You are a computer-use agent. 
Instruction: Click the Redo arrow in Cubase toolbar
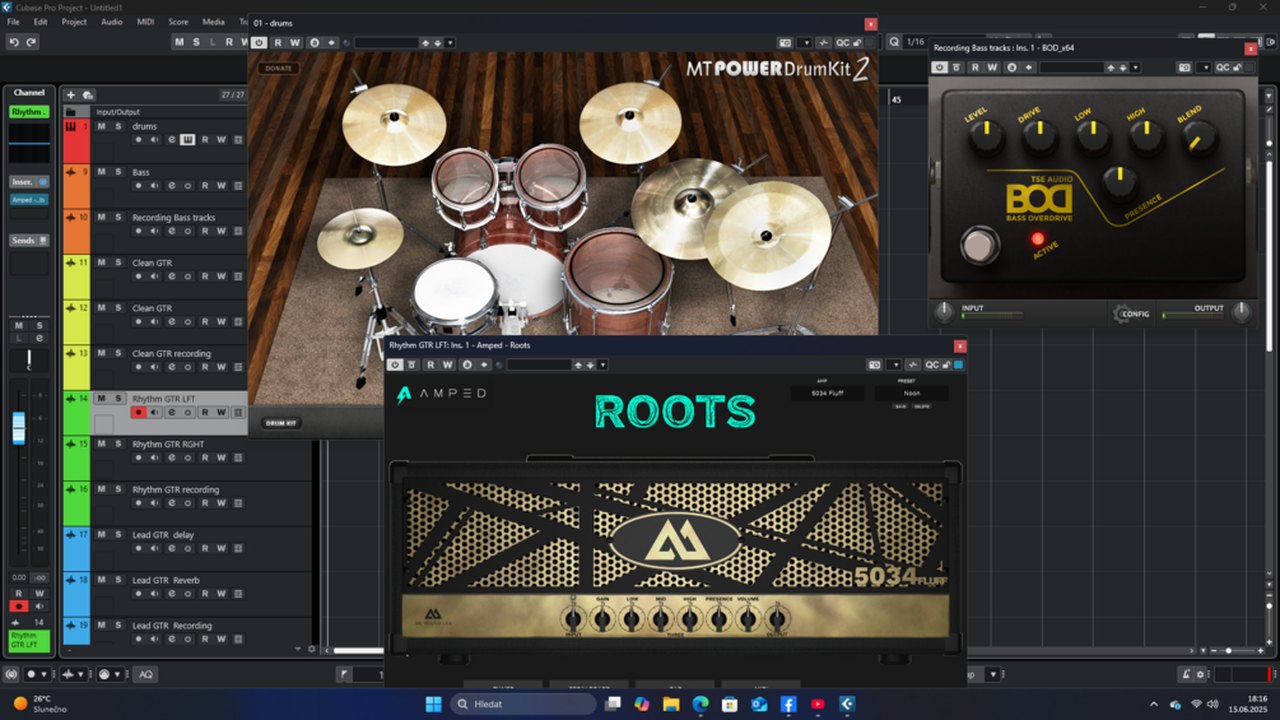[31, 42]
